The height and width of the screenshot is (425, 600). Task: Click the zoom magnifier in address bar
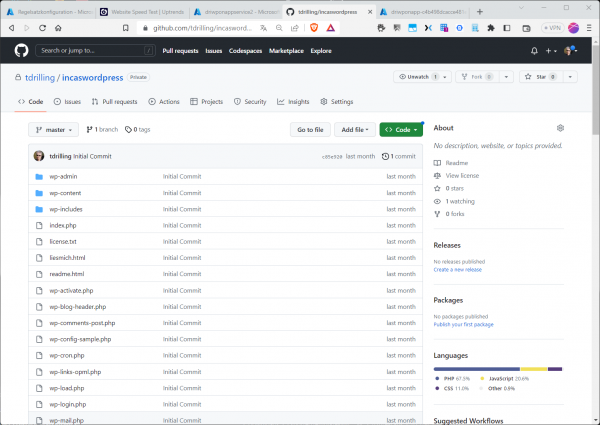279,28
